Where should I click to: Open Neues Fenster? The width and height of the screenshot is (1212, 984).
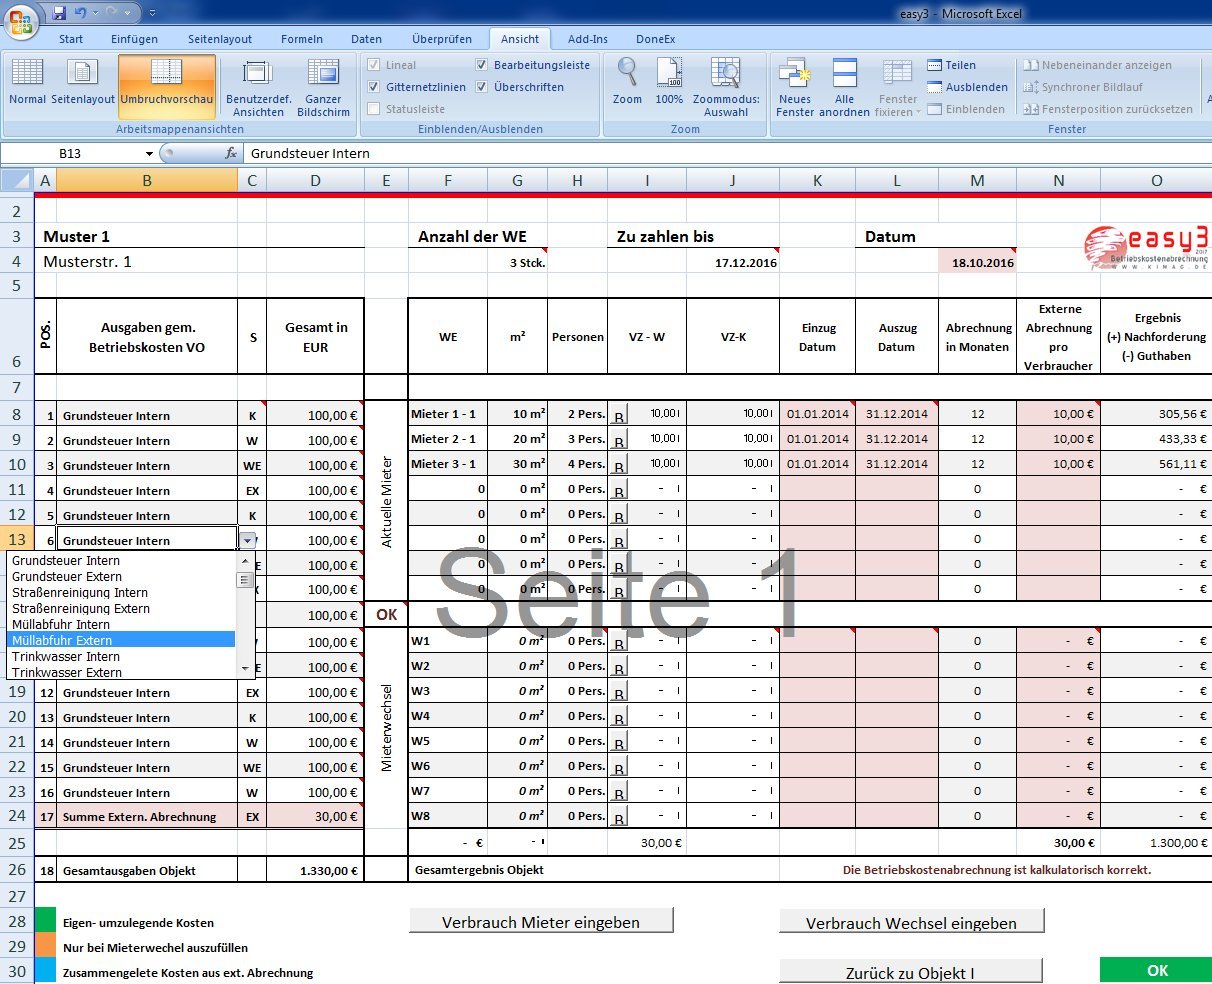point(795,88)
